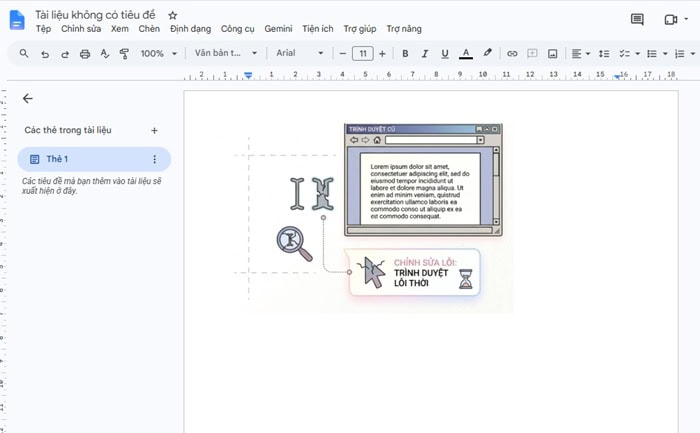Expand the bulleted list options arrow
Screen dimensions: 700x433
point(665,54)
